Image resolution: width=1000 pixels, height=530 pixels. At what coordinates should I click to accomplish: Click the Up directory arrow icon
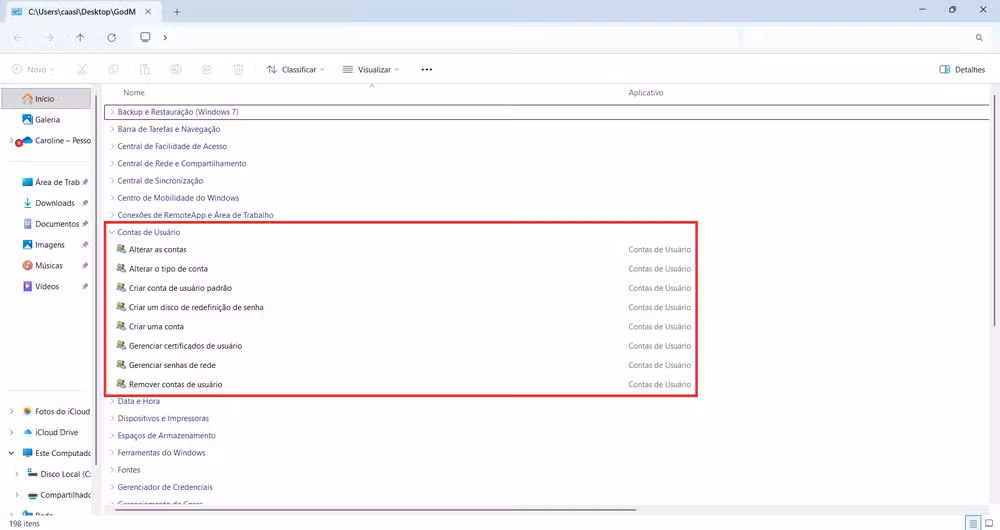[80, 38]
